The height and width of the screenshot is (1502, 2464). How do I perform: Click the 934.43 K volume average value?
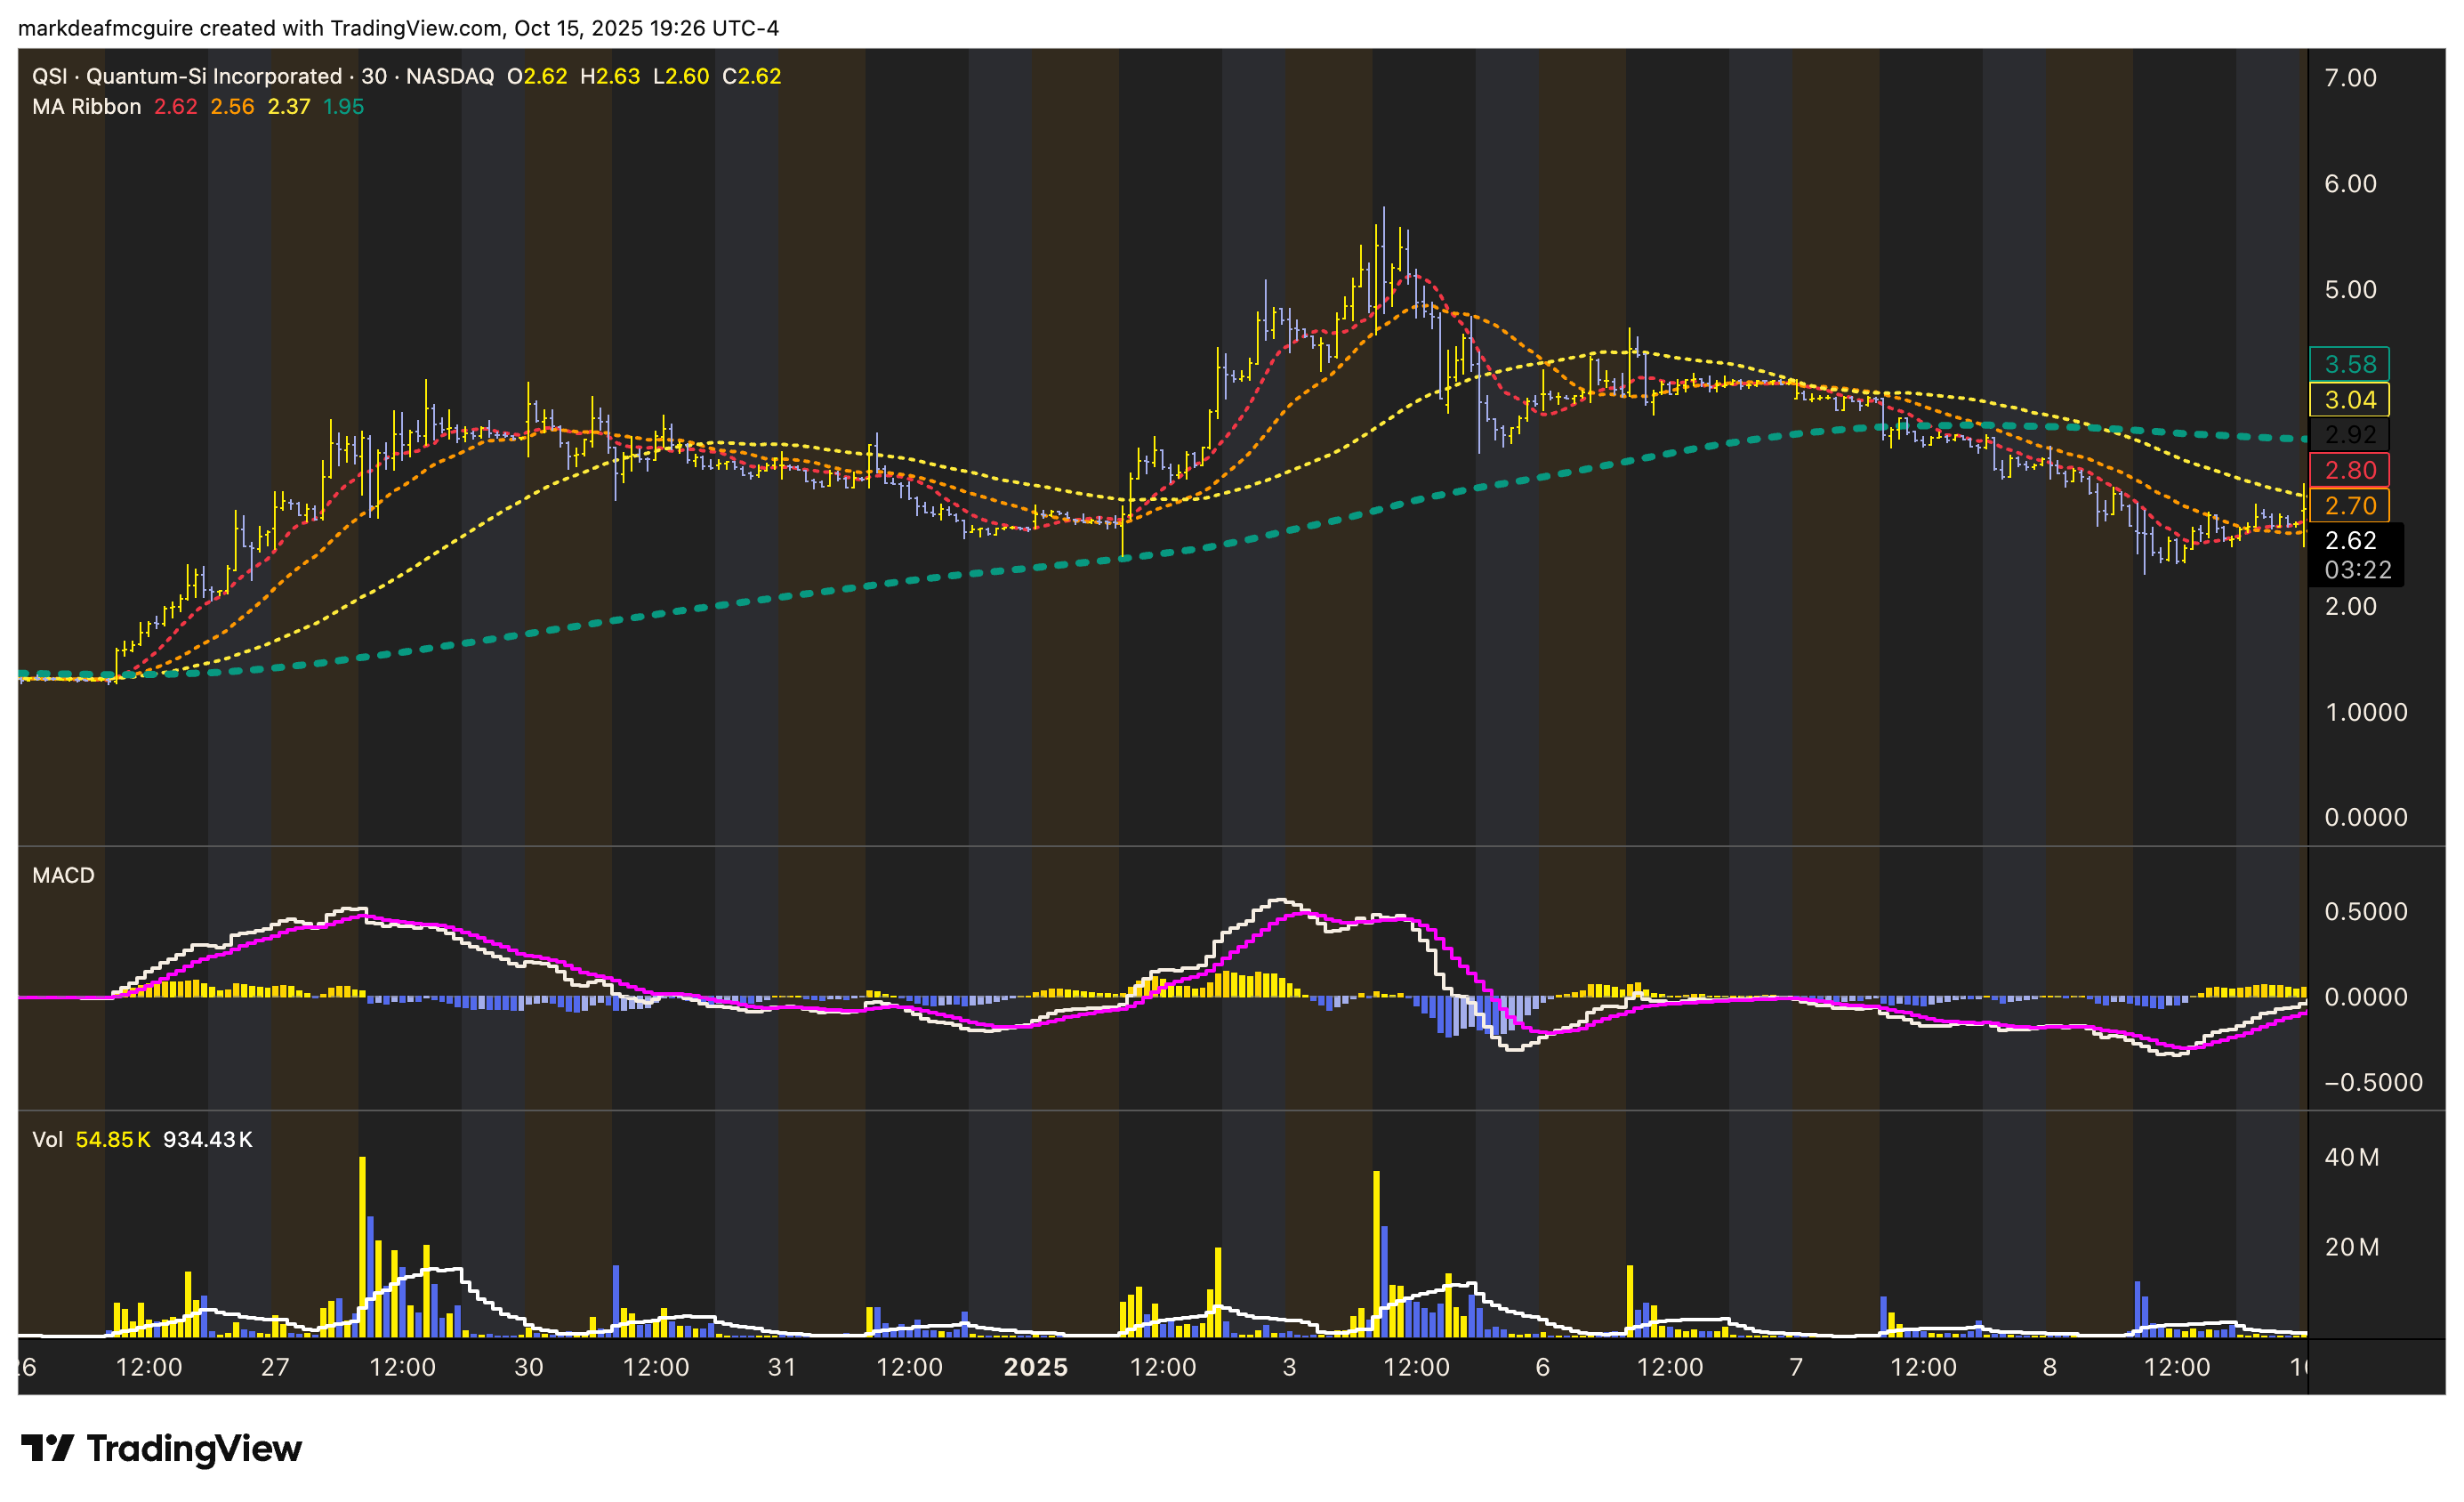[207, 1139]
